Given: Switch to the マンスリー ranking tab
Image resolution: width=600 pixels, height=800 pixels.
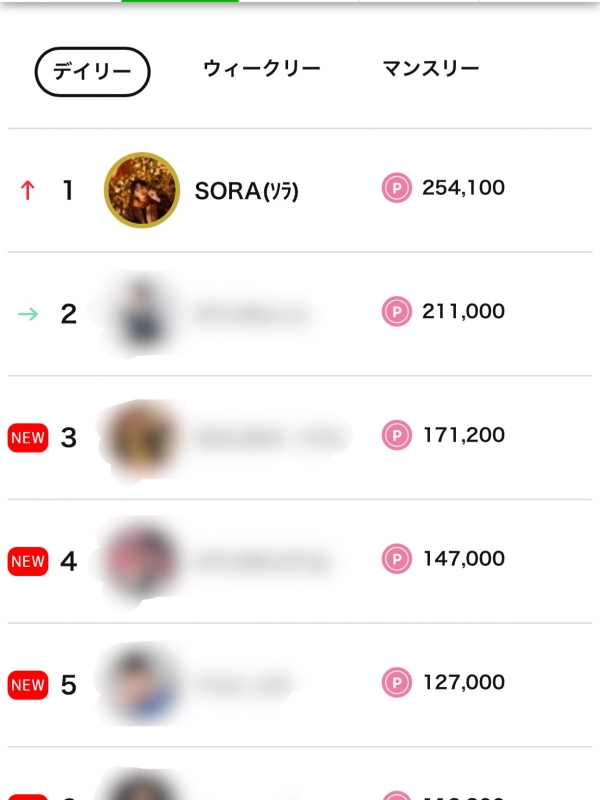Looking at the screenshot, I should pos(430,68).
